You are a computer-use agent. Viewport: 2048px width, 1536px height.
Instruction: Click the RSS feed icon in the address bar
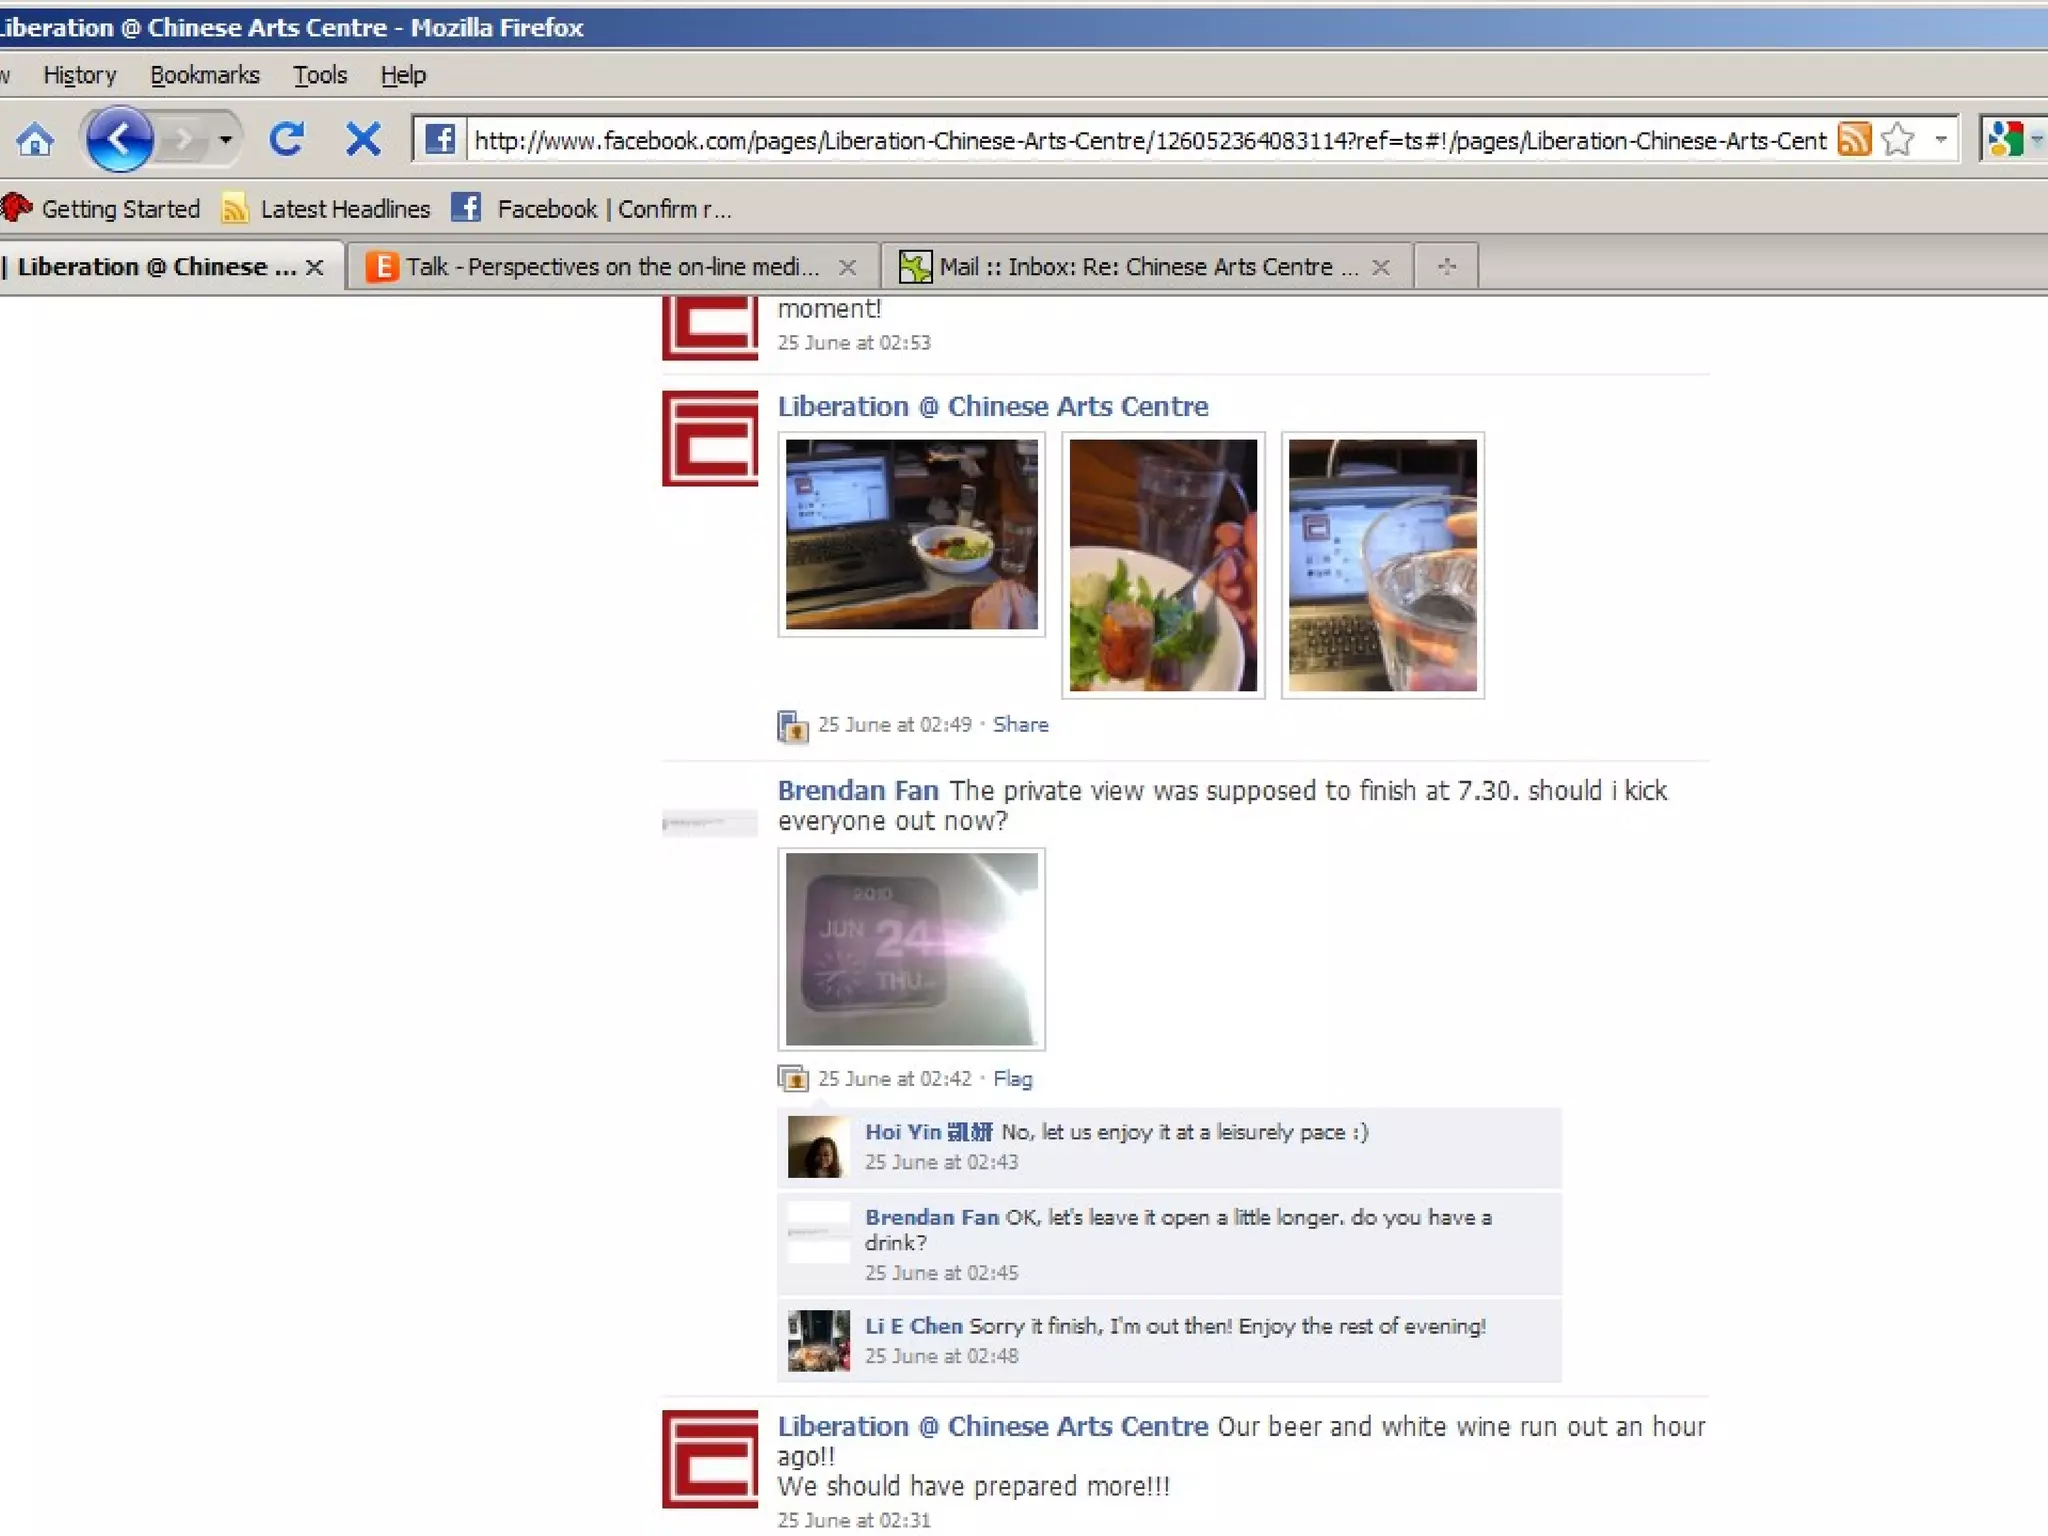1854,139
